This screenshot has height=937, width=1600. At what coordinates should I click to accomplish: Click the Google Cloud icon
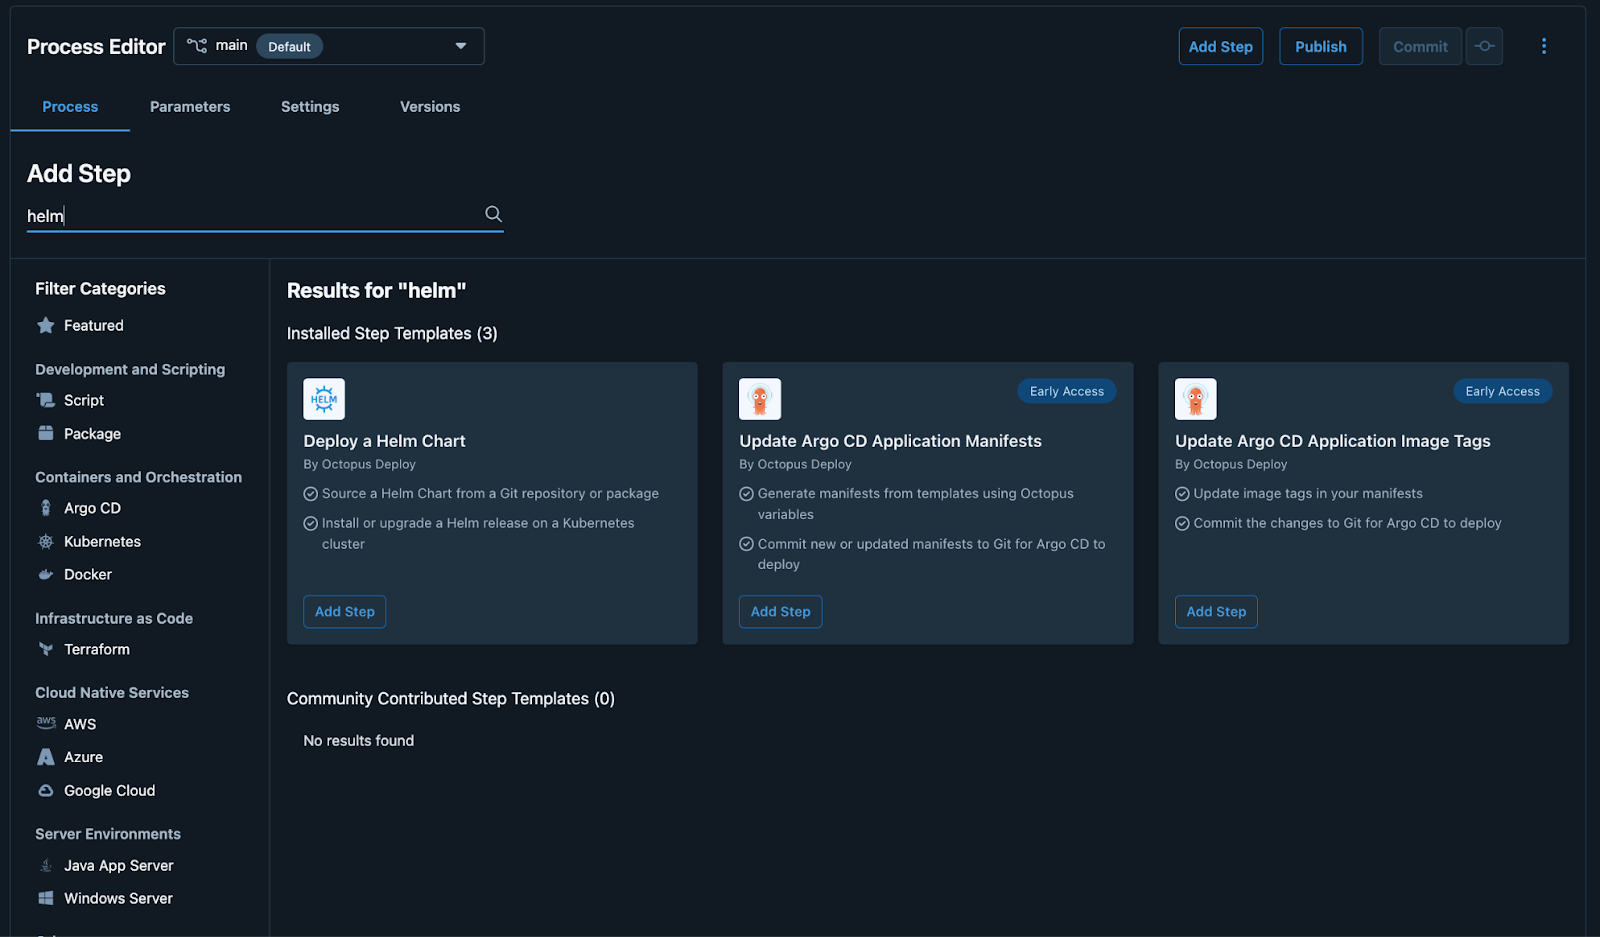[x=46, y=790]
